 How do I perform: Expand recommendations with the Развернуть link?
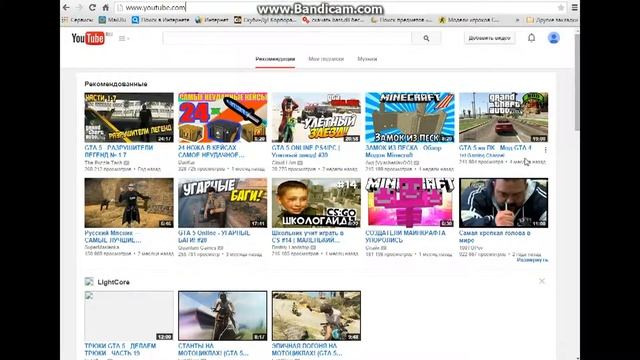tap(532, 260)
